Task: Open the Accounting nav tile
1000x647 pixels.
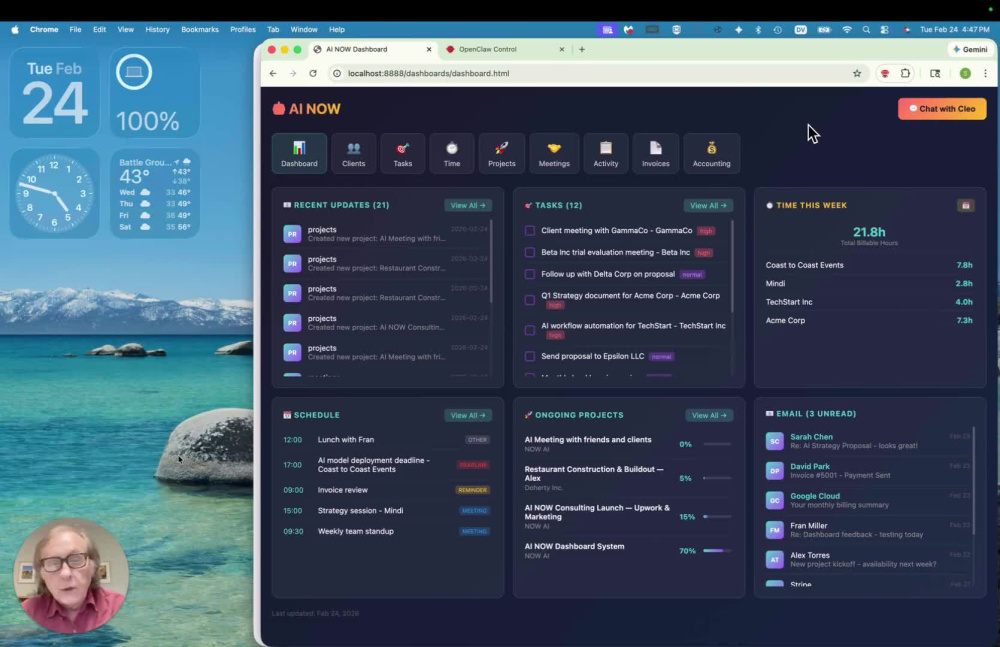Action: click(x=711, y=153)
